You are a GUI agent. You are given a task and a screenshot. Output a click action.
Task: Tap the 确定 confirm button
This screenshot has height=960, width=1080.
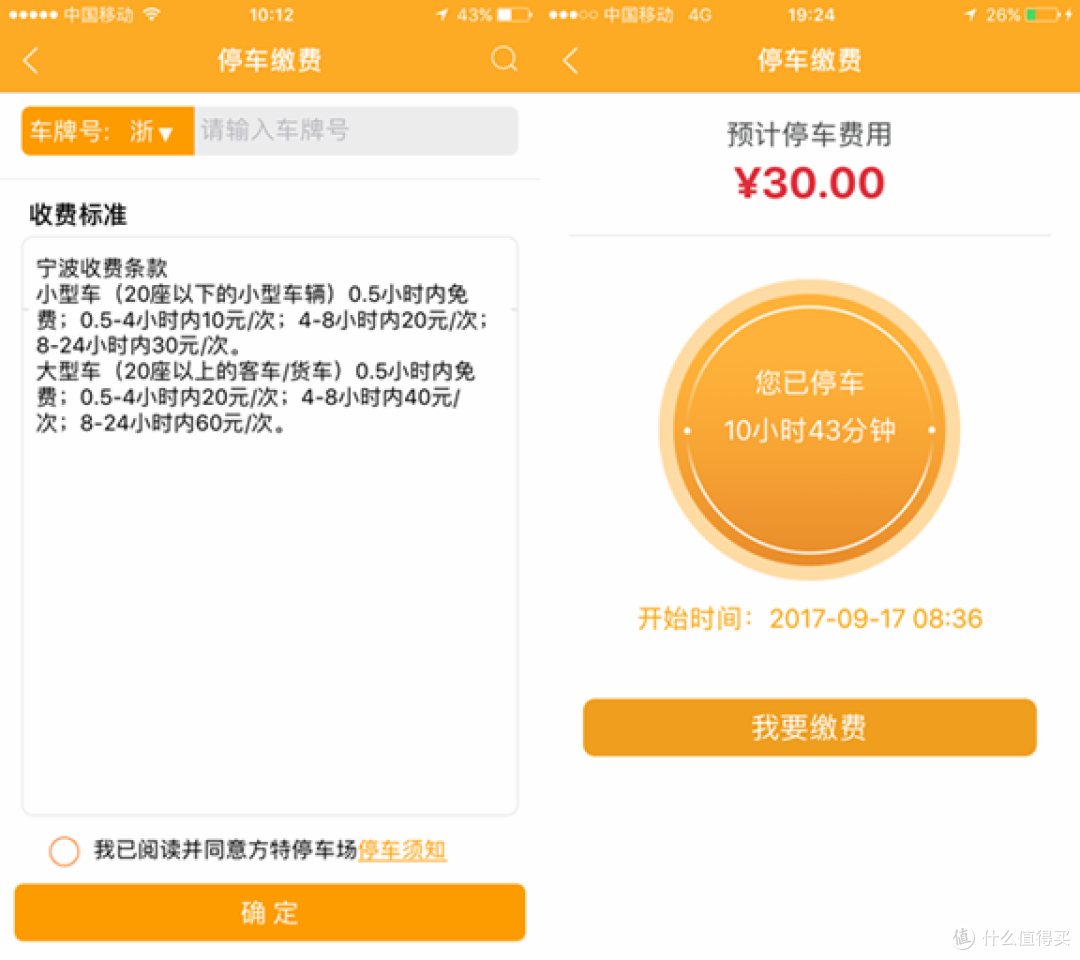[x=270, y=912]
